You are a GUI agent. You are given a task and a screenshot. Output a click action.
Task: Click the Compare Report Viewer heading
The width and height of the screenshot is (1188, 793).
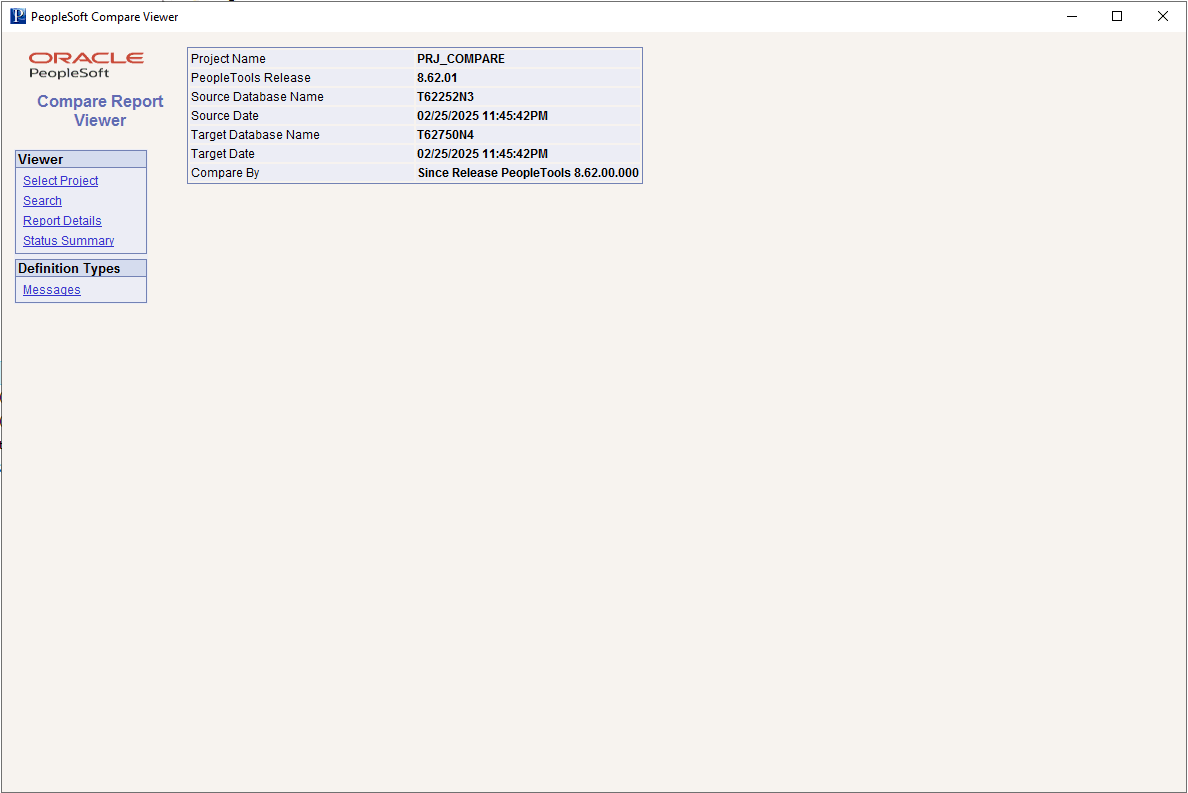(x=99, y=110)
